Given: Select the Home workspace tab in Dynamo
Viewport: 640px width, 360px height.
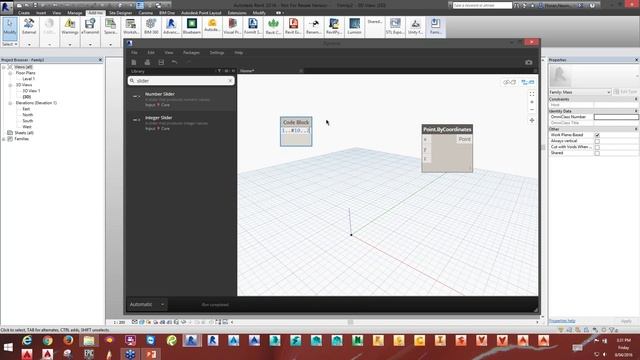Looking at the screenshot, I should point(247,71).
